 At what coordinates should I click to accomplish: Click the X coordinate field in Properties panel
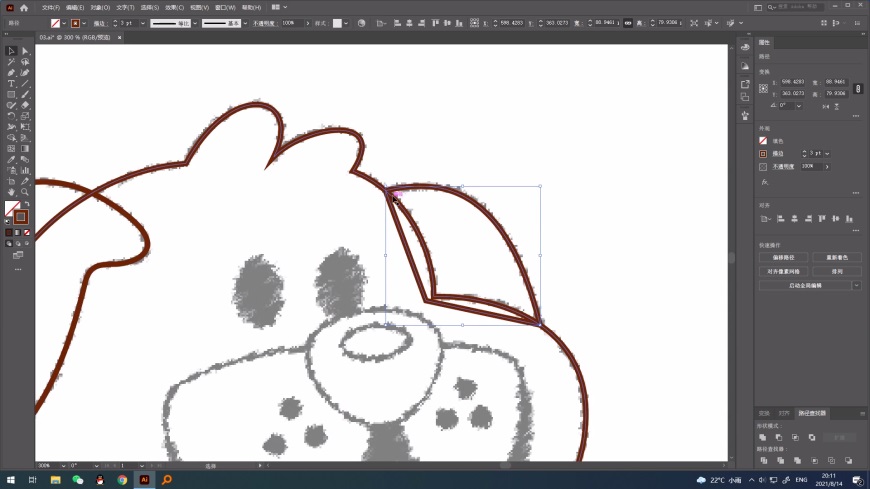[x=793, y=82]
